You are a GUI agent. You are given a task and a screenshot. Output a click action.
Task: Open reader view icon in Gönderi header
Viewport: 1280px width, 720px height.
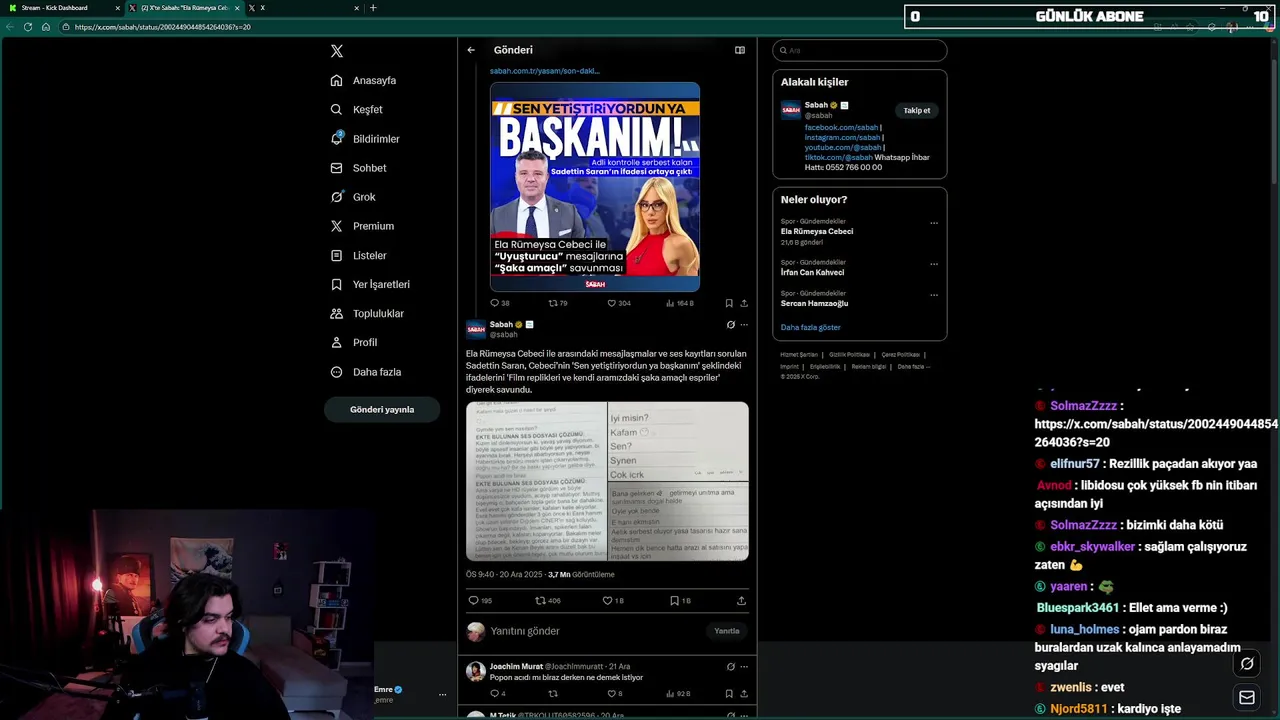point(740,50)
